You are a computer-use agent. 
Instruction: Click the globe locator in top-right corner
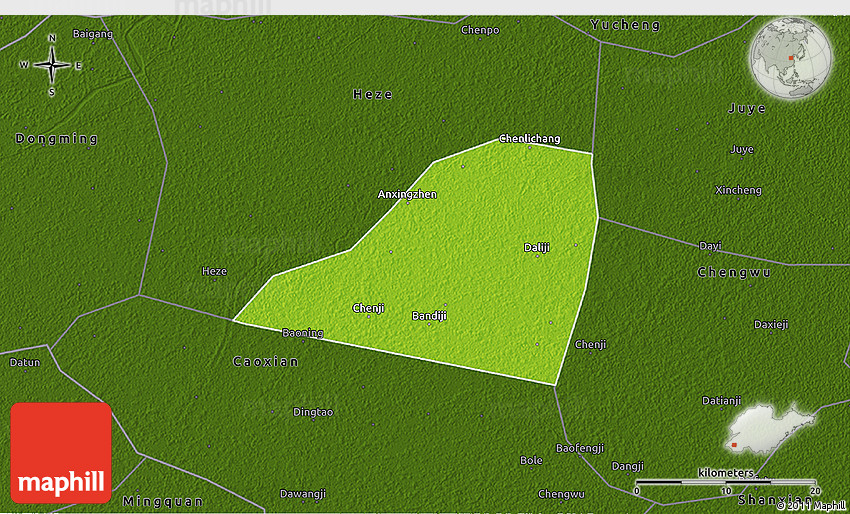790,57
